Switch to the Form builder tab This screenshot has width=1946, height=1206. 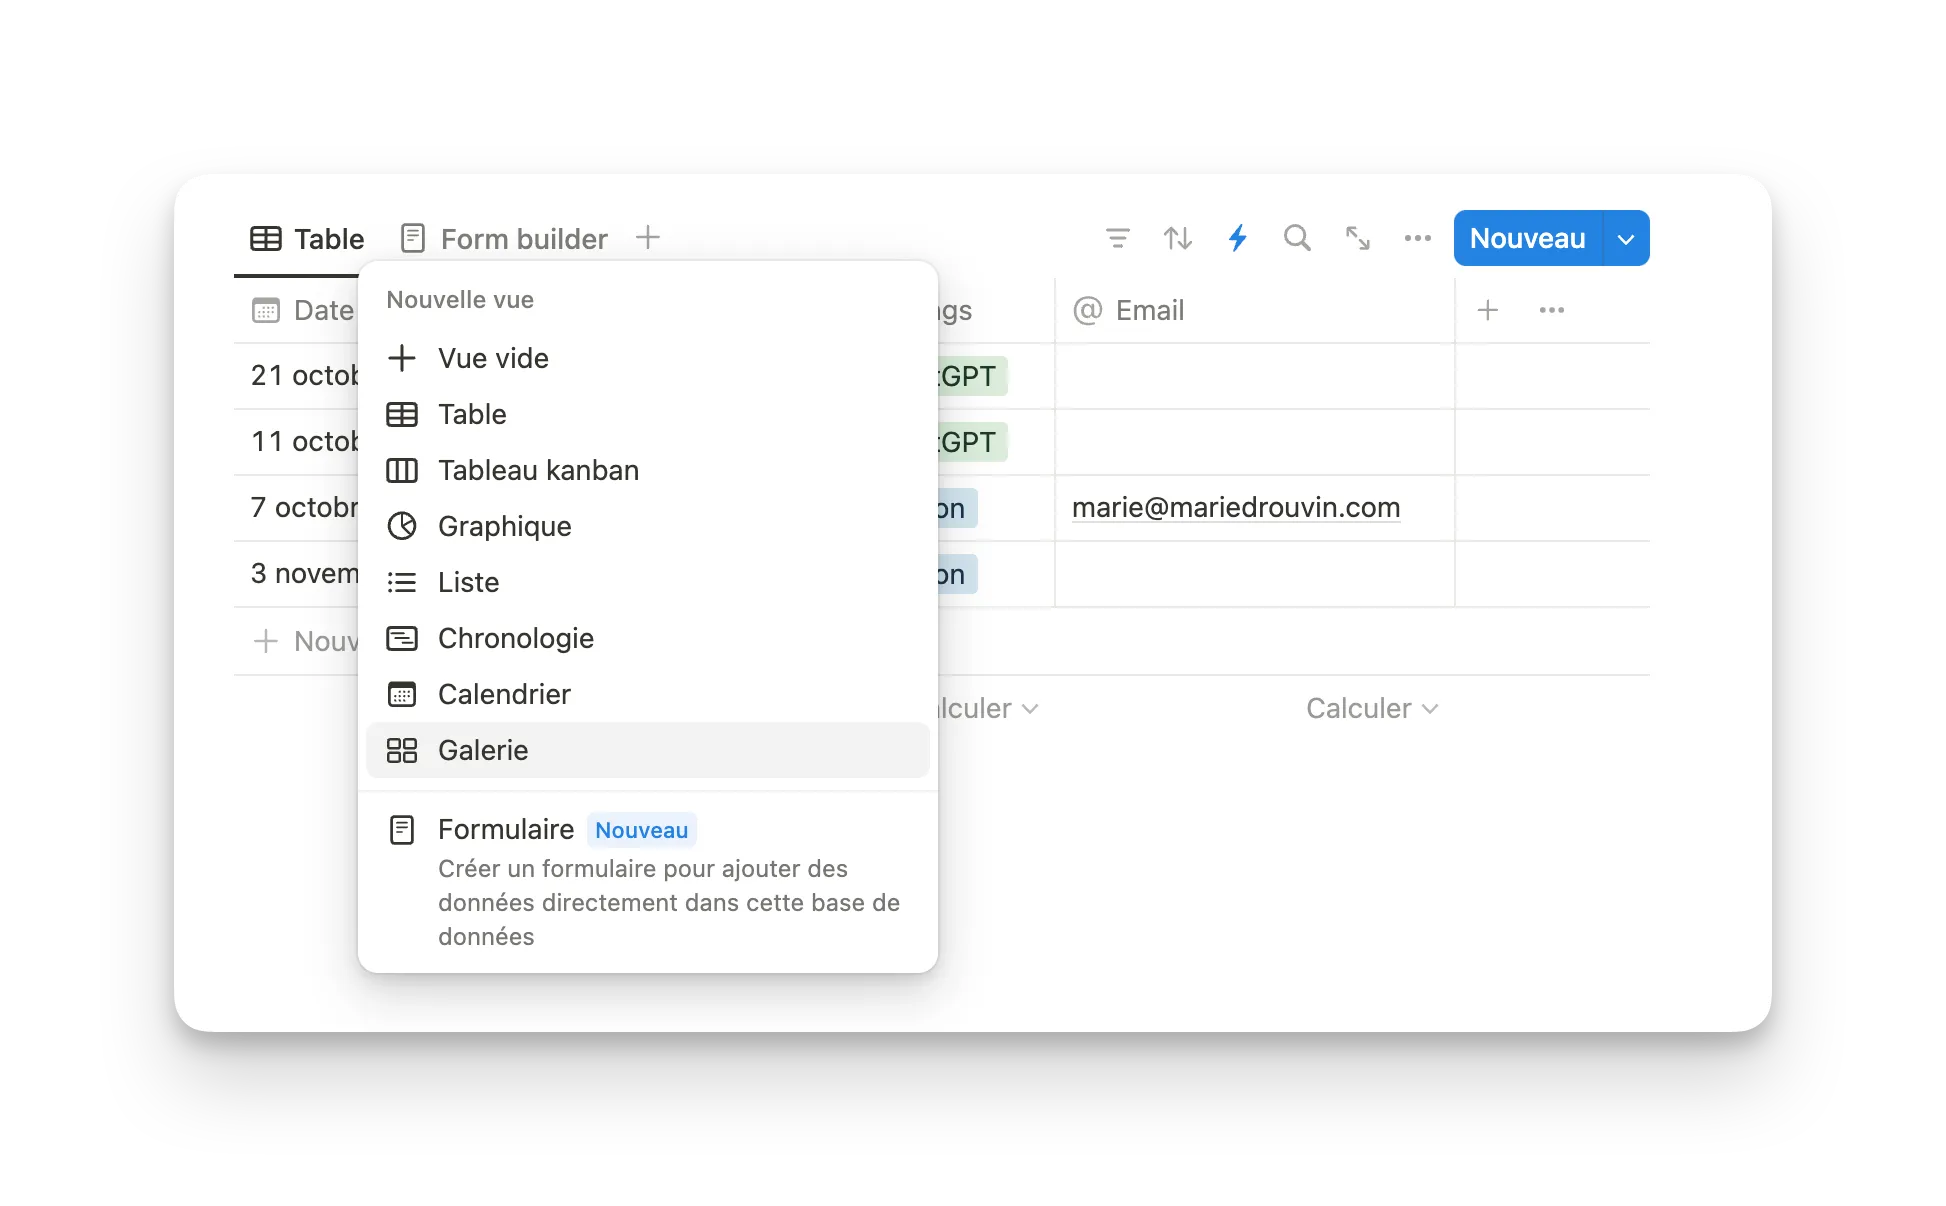(505, 239)
